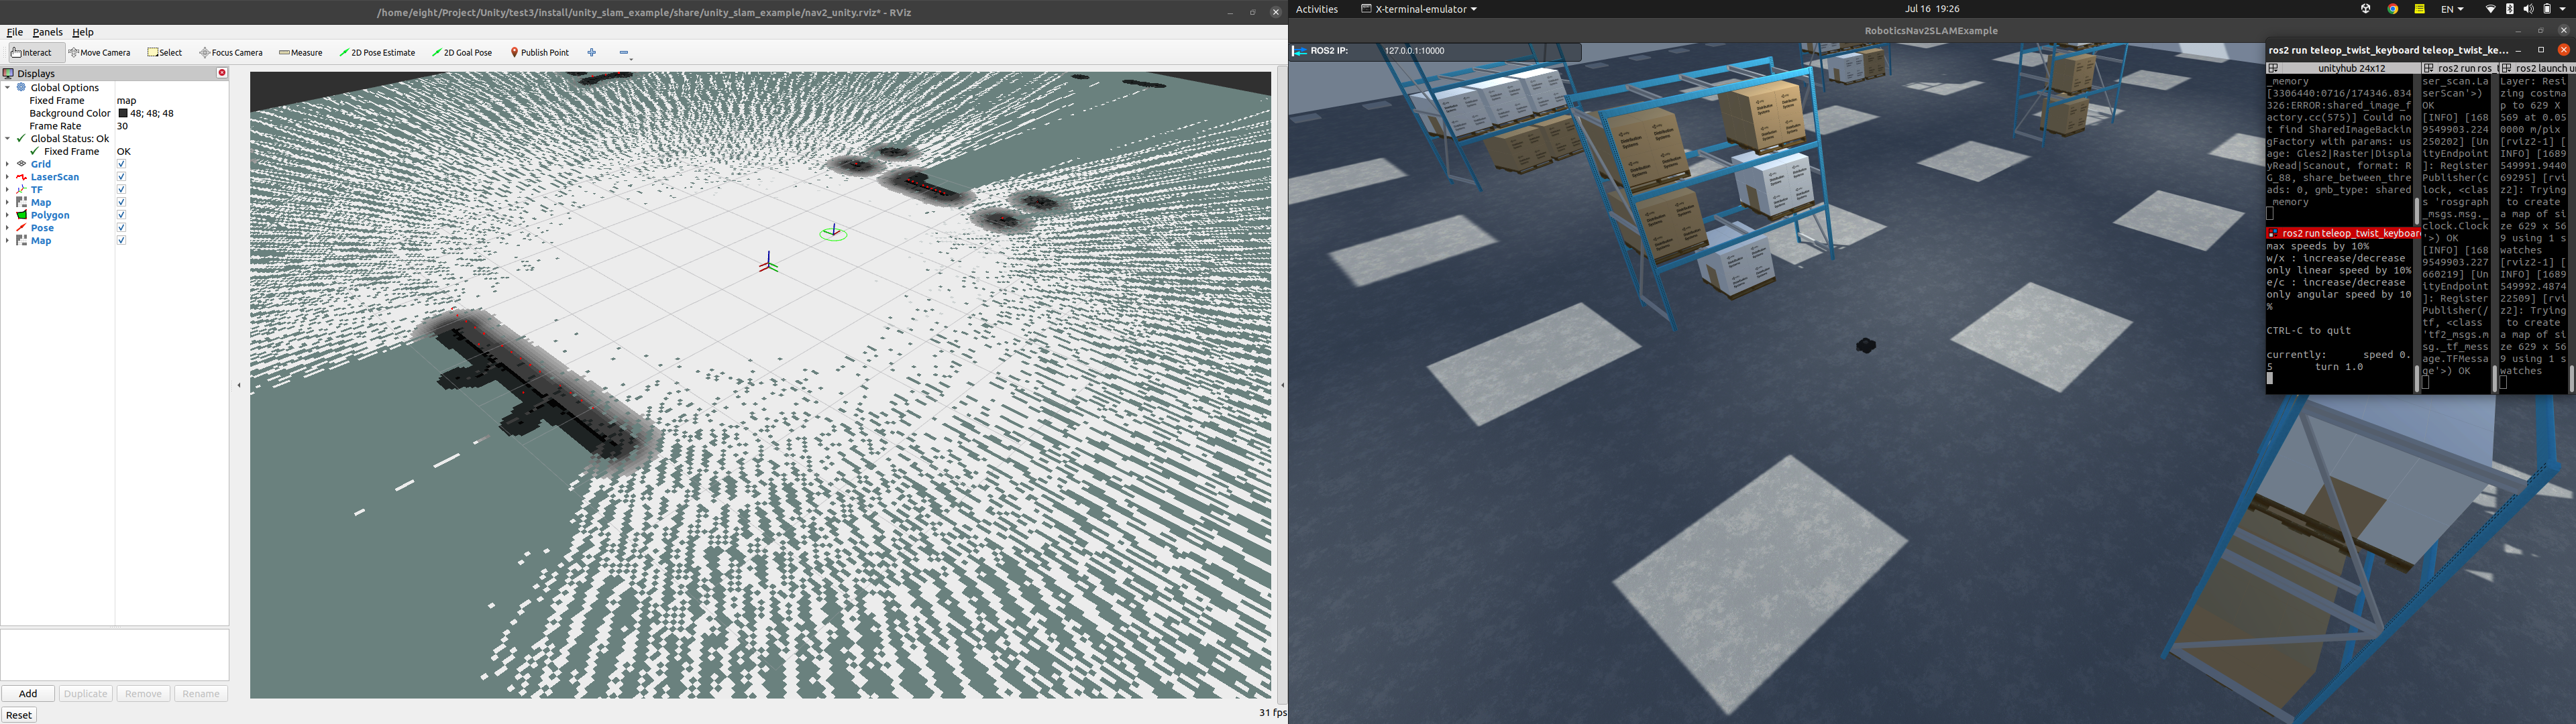This screenshot has height=724, width=2576.
Task: Collapse the Global Options section
Action: [8, 88]
